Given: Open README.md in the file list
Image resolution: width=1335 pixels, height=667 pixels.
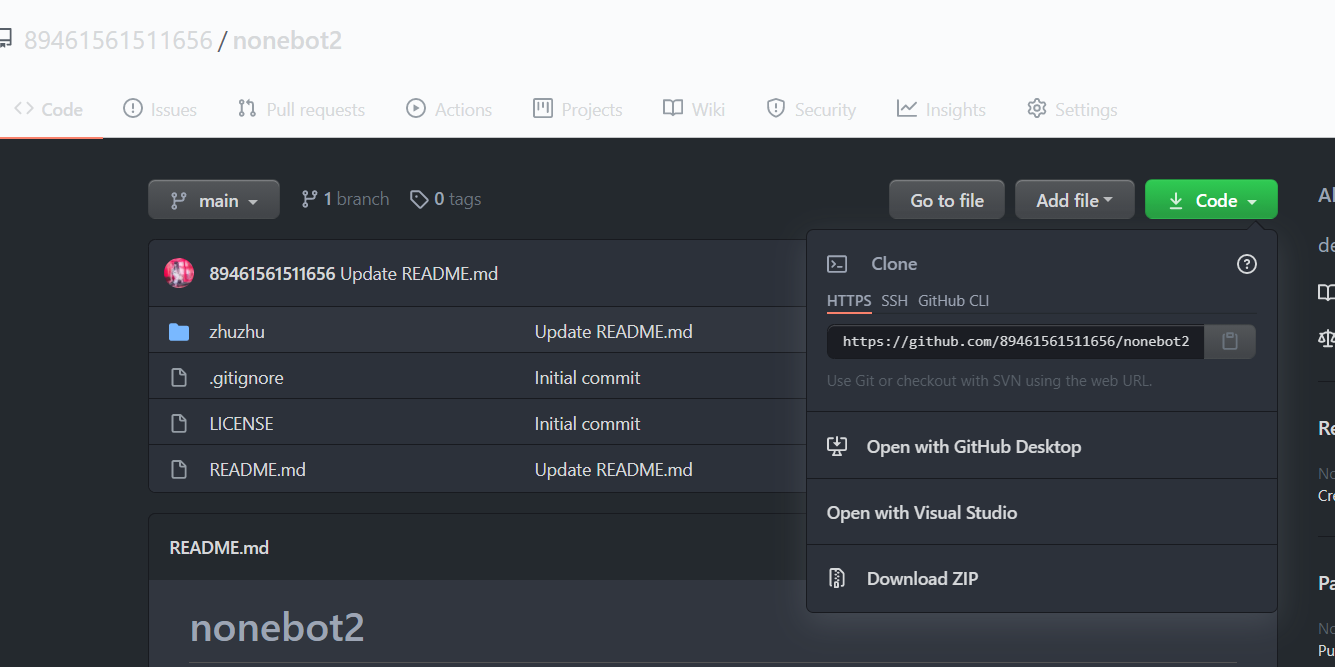Looking at the screenshot, I should [x=257, y=470].
